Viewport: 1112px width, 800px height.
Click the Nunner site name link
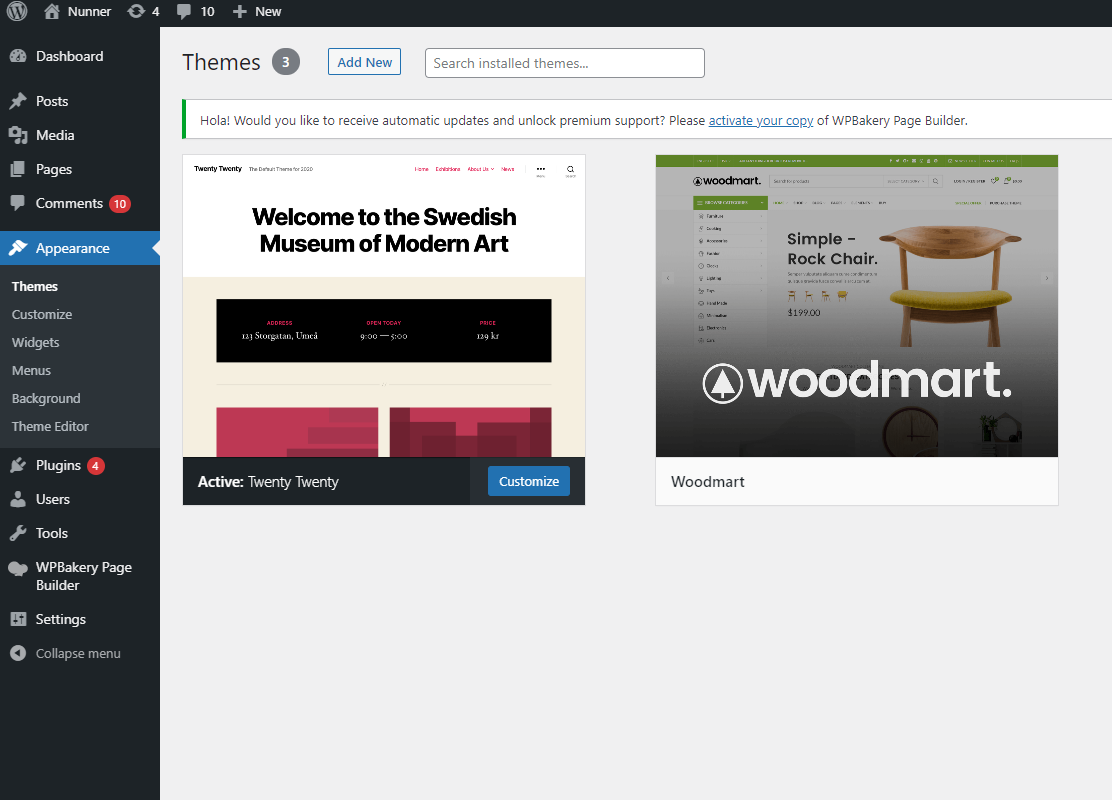(89, 11)
